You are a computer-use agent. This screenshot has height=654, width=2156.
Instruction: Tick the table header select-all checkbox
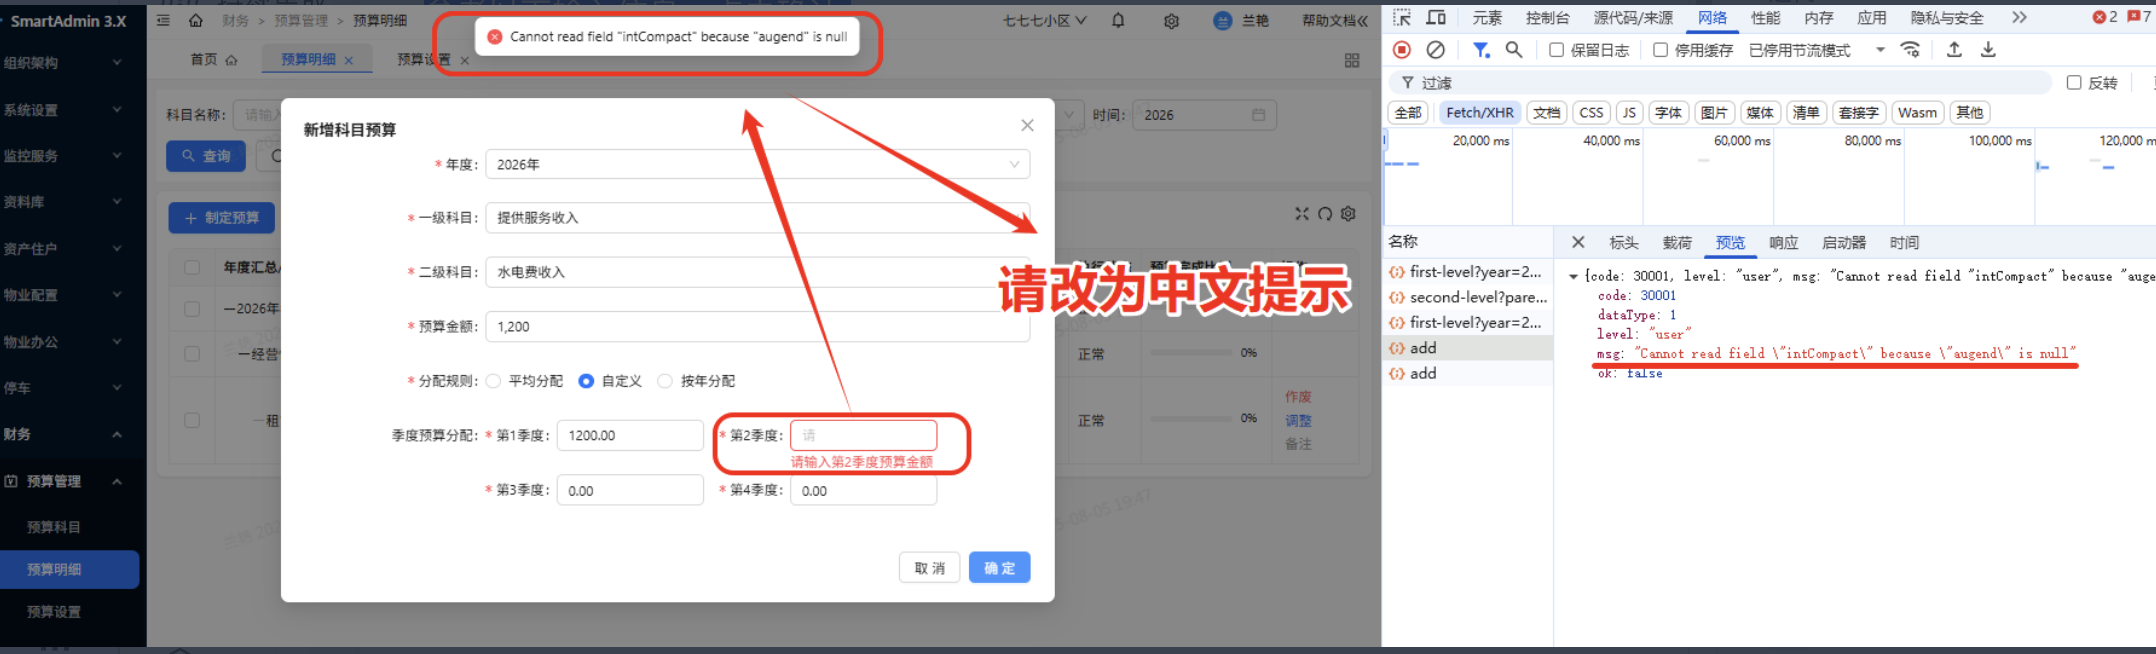(x=192, y=267)
